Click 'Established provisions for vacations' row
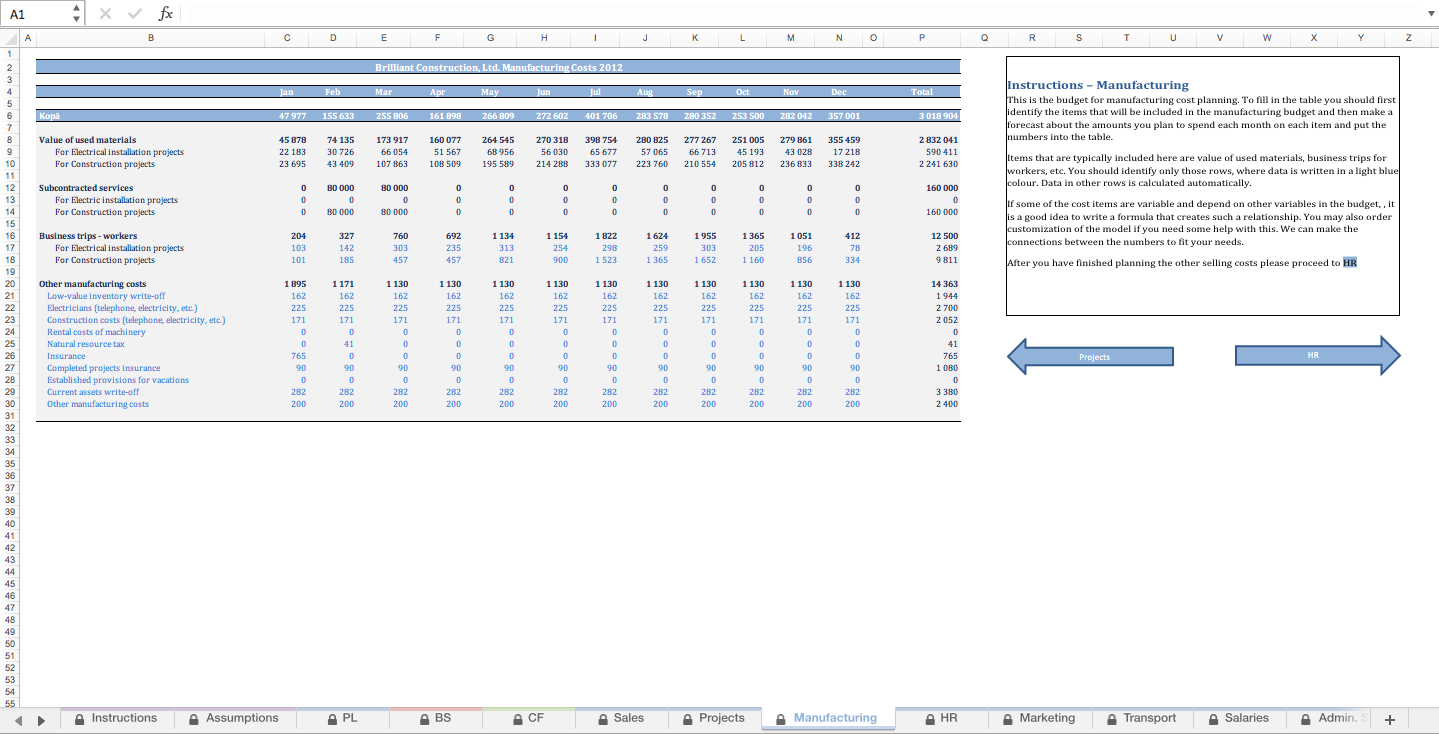The width and height of the screenshot is (1439, 734). [118, 380]
